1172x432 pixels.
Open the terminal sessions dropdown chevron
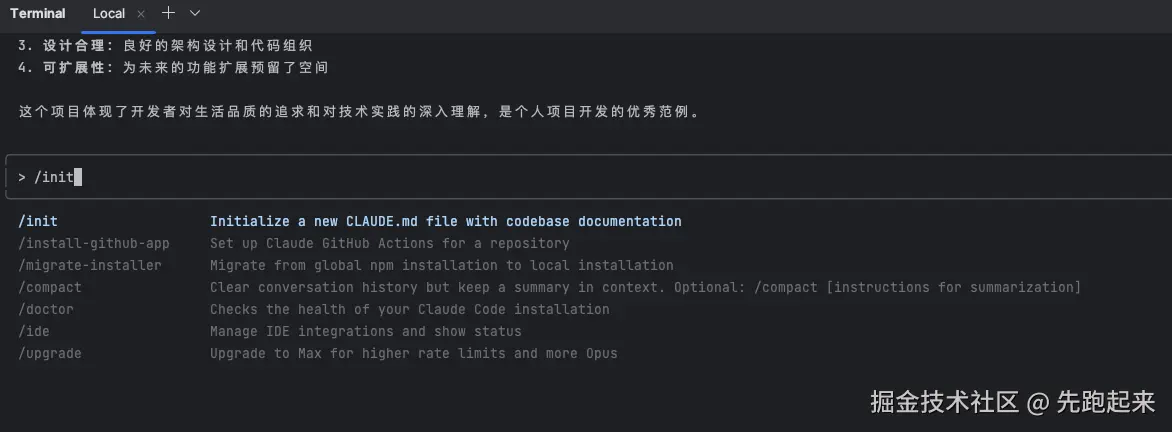coord(195,13)
